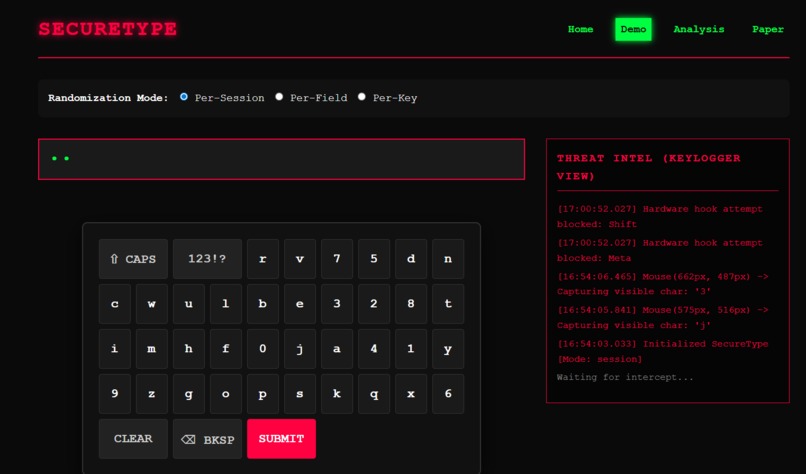Tap the 'p' key on virtual keyboard
This screenshot has width=806, height=474.
(263, 394)
